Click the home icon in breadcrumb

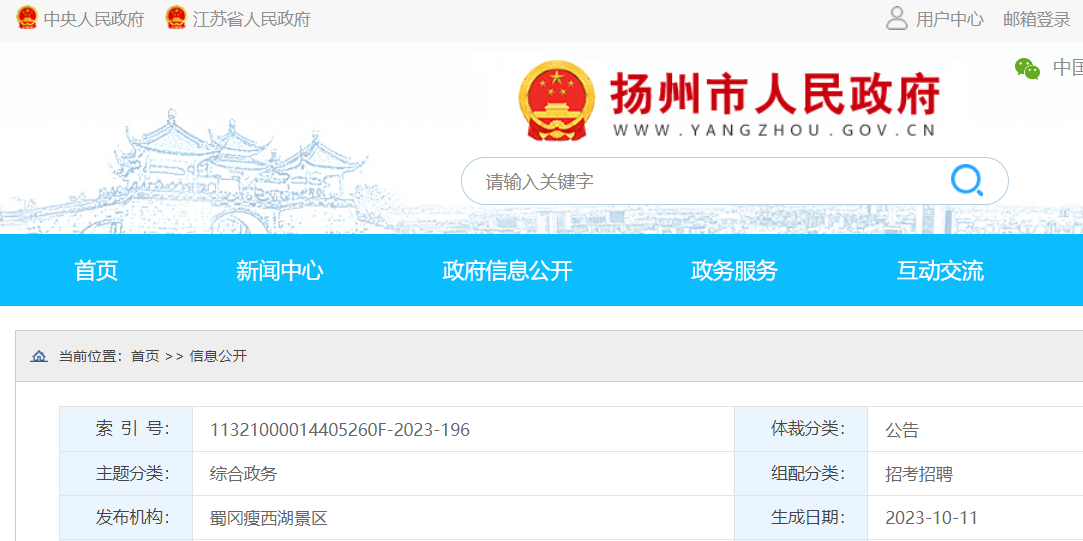coord(39,357)
